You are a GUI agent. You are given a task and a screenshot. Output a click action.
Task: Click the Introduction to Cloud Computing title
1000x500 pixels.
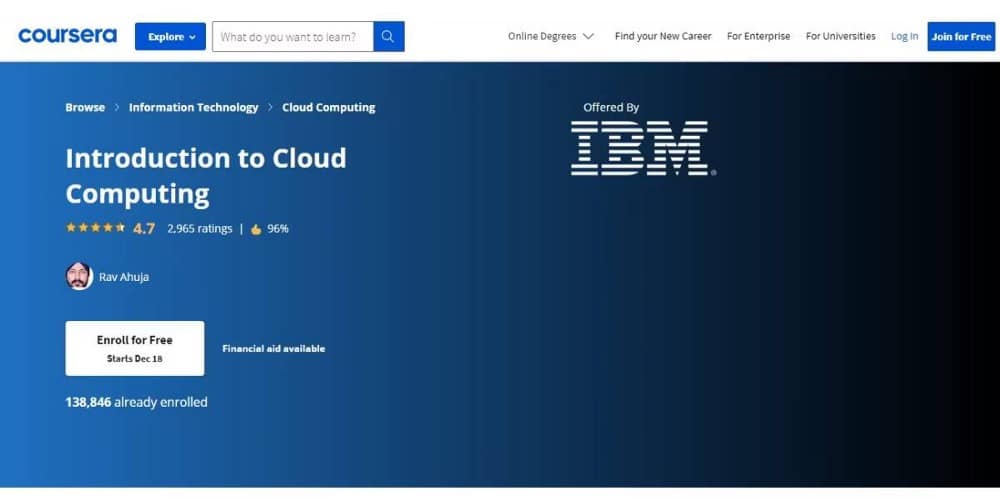coord(205,176)
